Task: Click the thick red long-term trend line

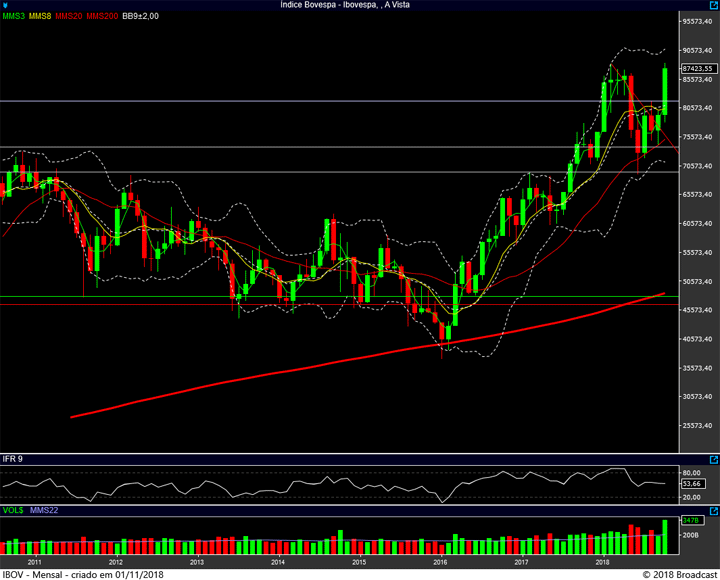Action: 300,370
